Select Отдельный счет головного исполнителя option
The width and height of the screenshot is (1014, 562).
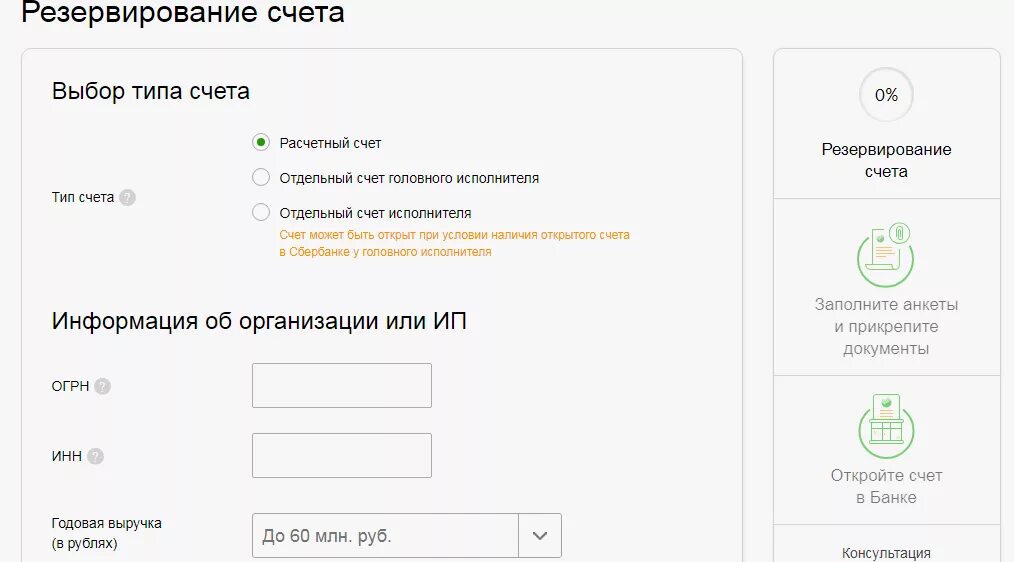pyautogui.click(x=261, y=177)
